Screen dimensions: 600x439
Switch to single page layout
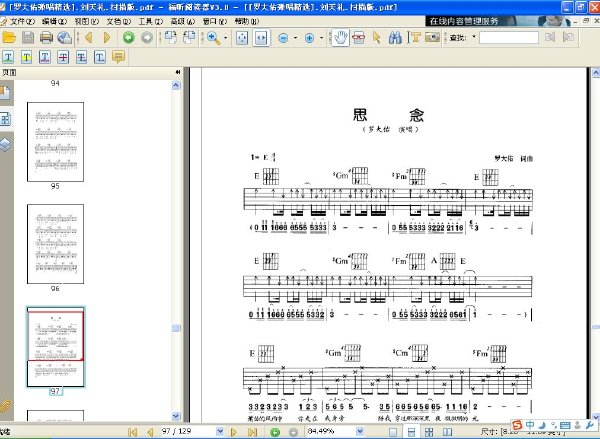(x=393, y=432)
